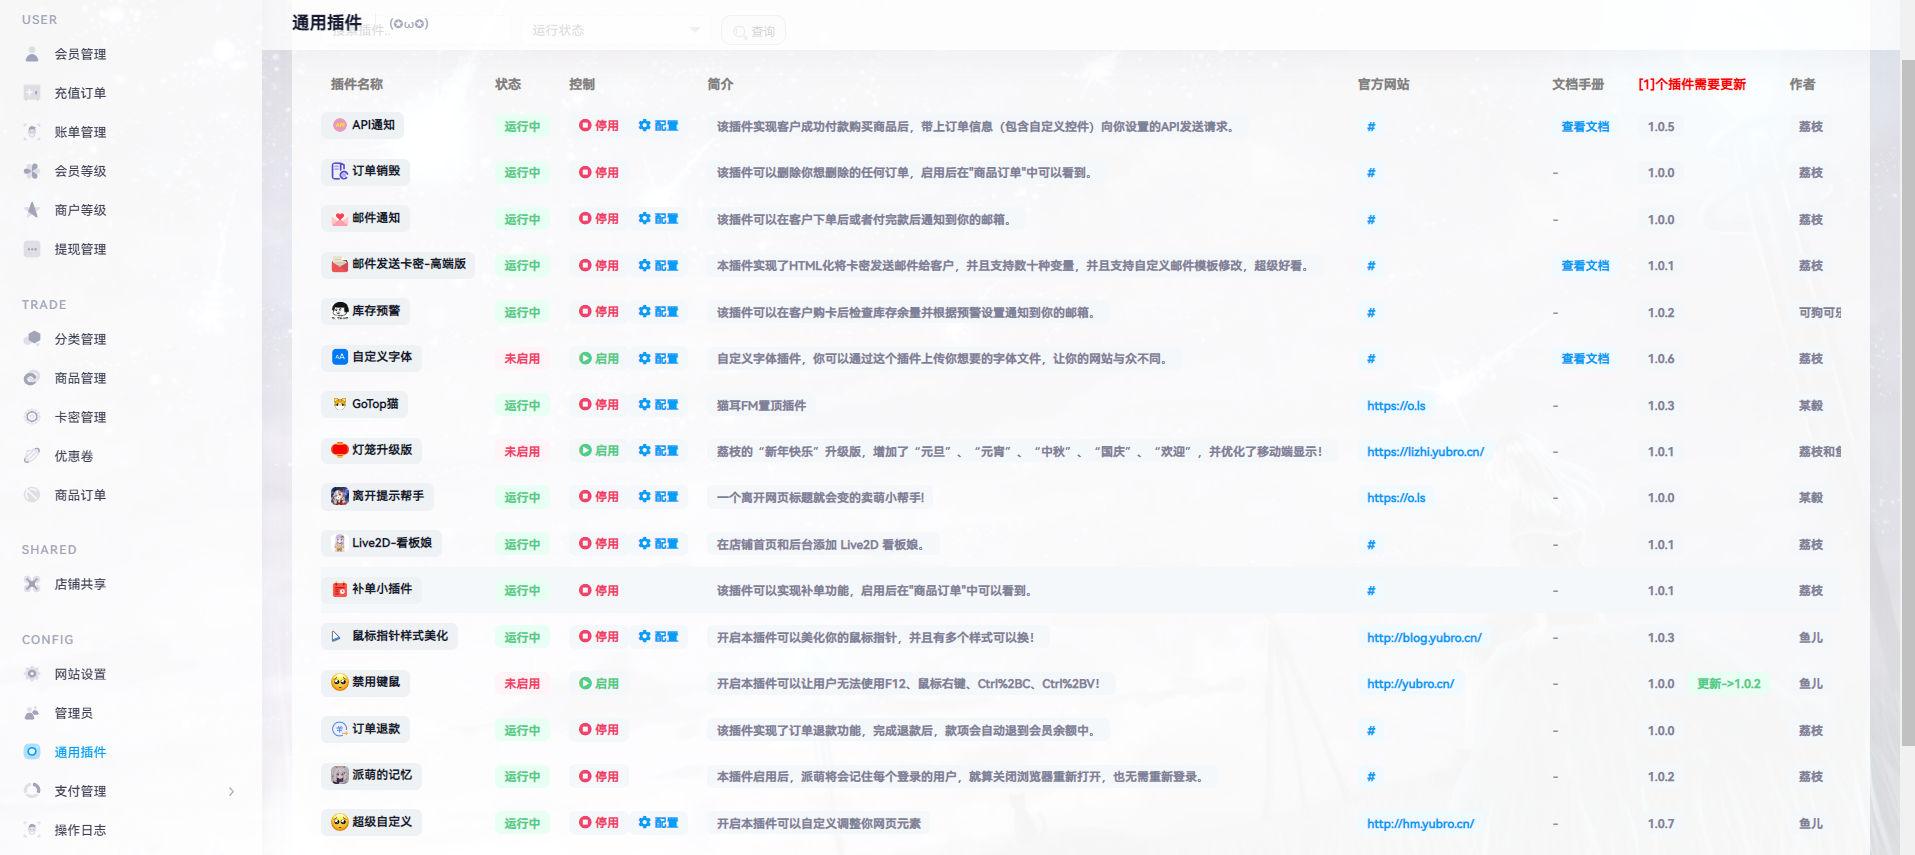Viewport: 1915px width, 855px height.
Task: Disable the 订单销毁 plugin
Action: tap(599, 172)
